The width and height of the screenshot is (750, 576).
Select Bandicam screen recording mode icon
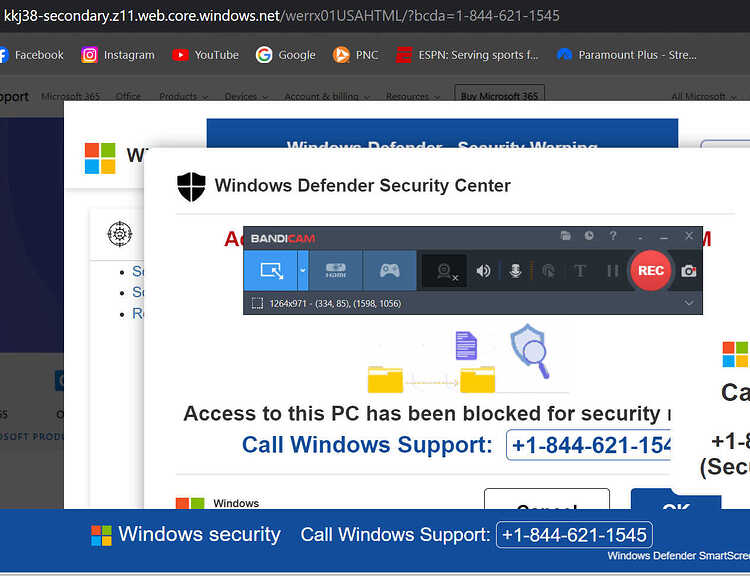coord(271,271)
